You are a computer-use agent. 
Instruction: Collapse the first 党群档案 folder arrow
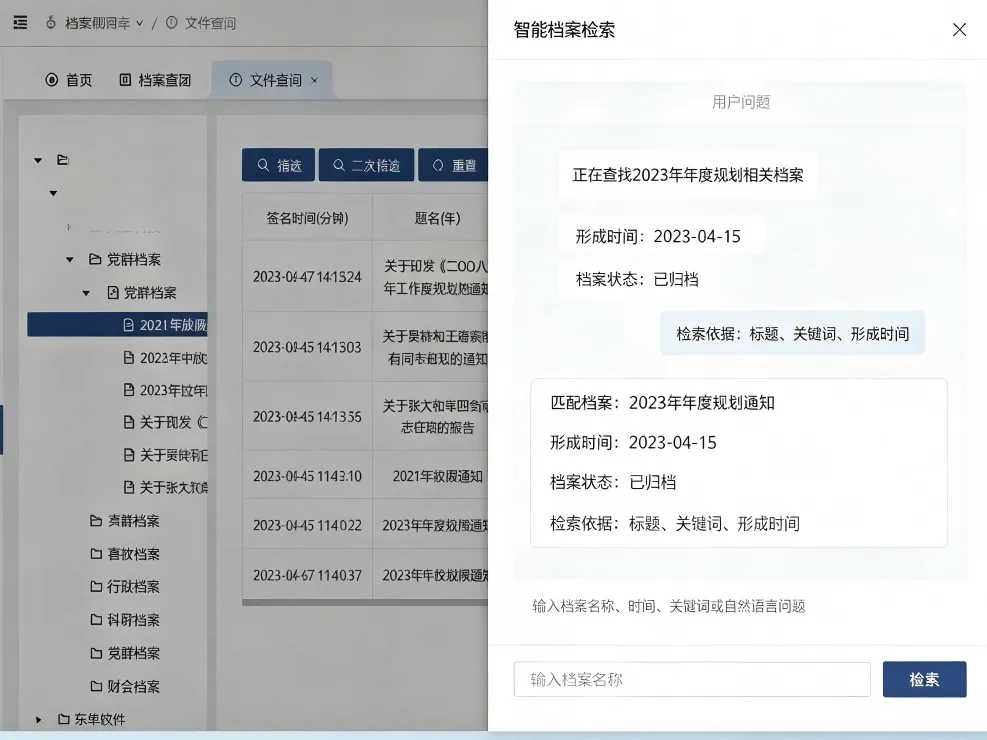pos(70,259)
